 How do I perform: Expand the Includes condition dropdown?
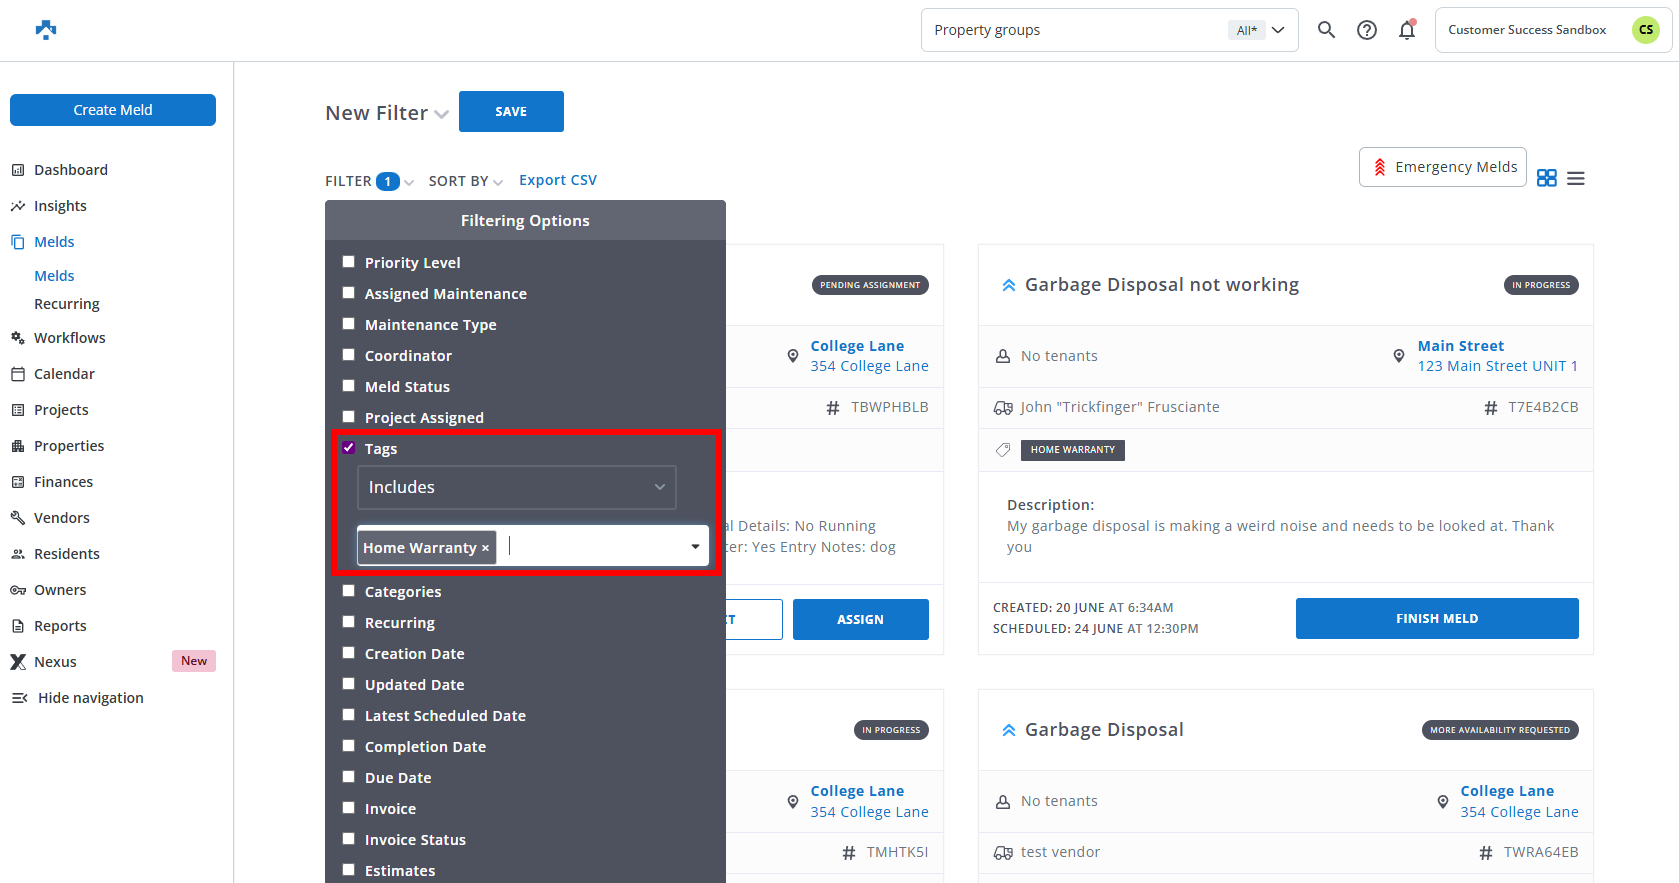point(516,487)
